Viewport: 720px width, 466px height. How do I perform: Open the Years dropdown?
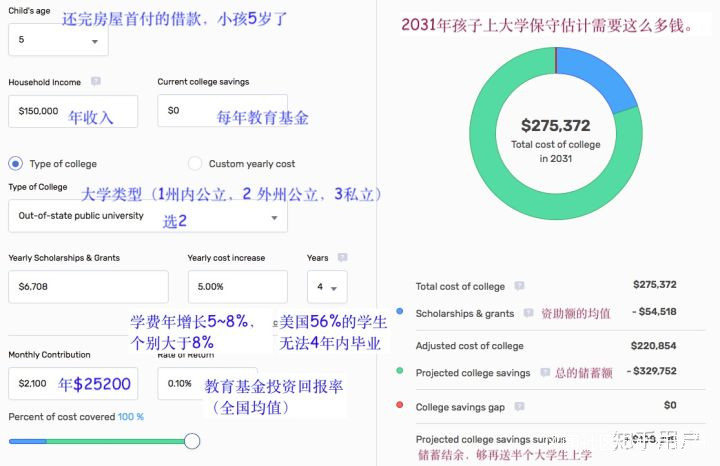(327, 287)
